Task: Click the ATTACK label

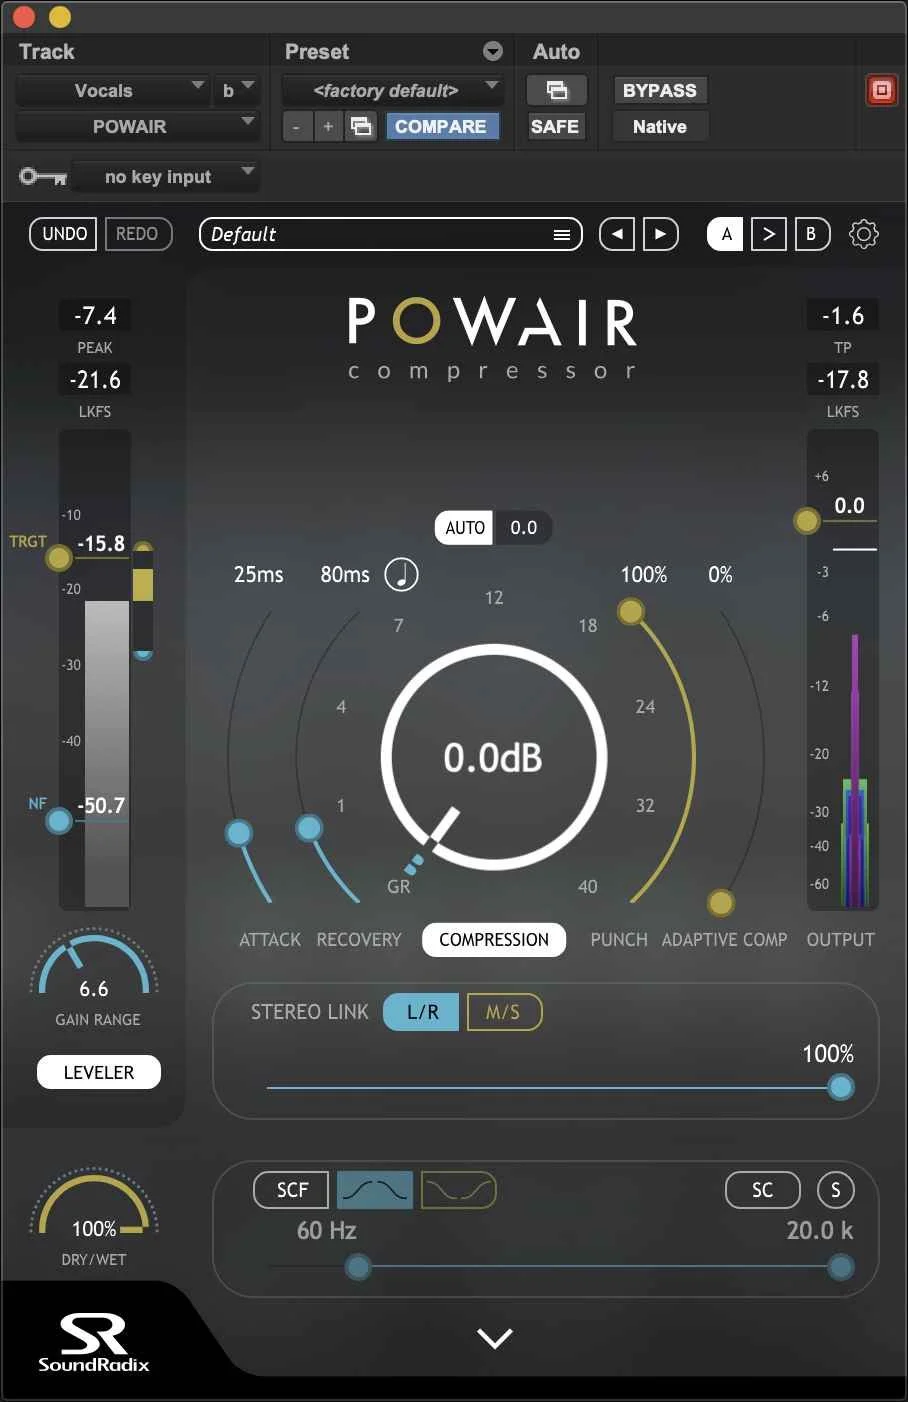Action: click(x=270, y=940)
